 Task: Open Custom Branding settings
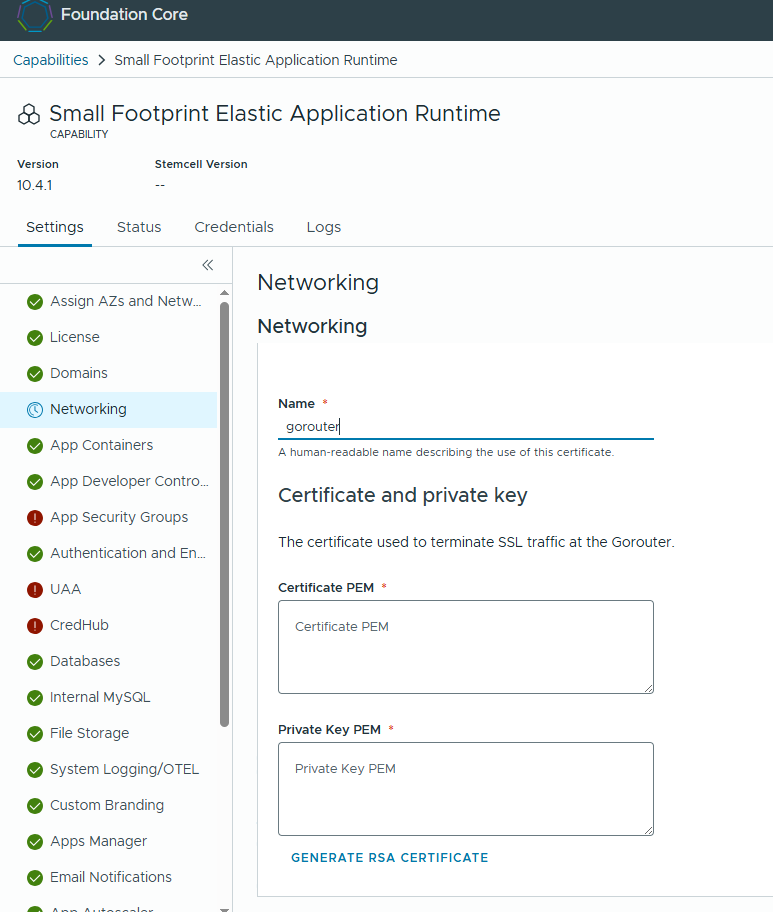108,806
